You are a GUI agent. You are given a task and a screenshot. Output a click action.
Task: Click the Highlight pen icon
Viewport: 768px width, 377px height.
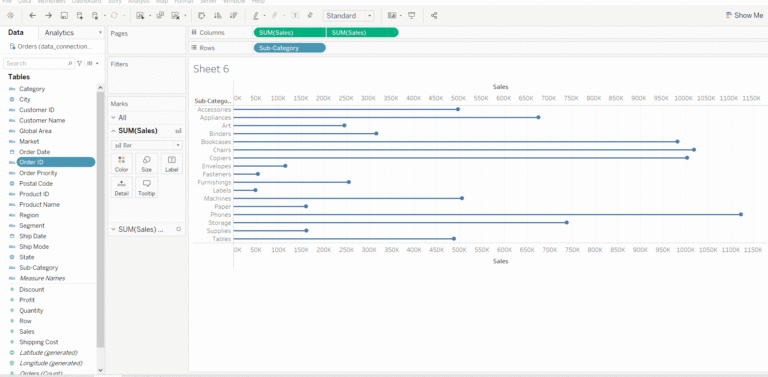[x=256, y=16]
